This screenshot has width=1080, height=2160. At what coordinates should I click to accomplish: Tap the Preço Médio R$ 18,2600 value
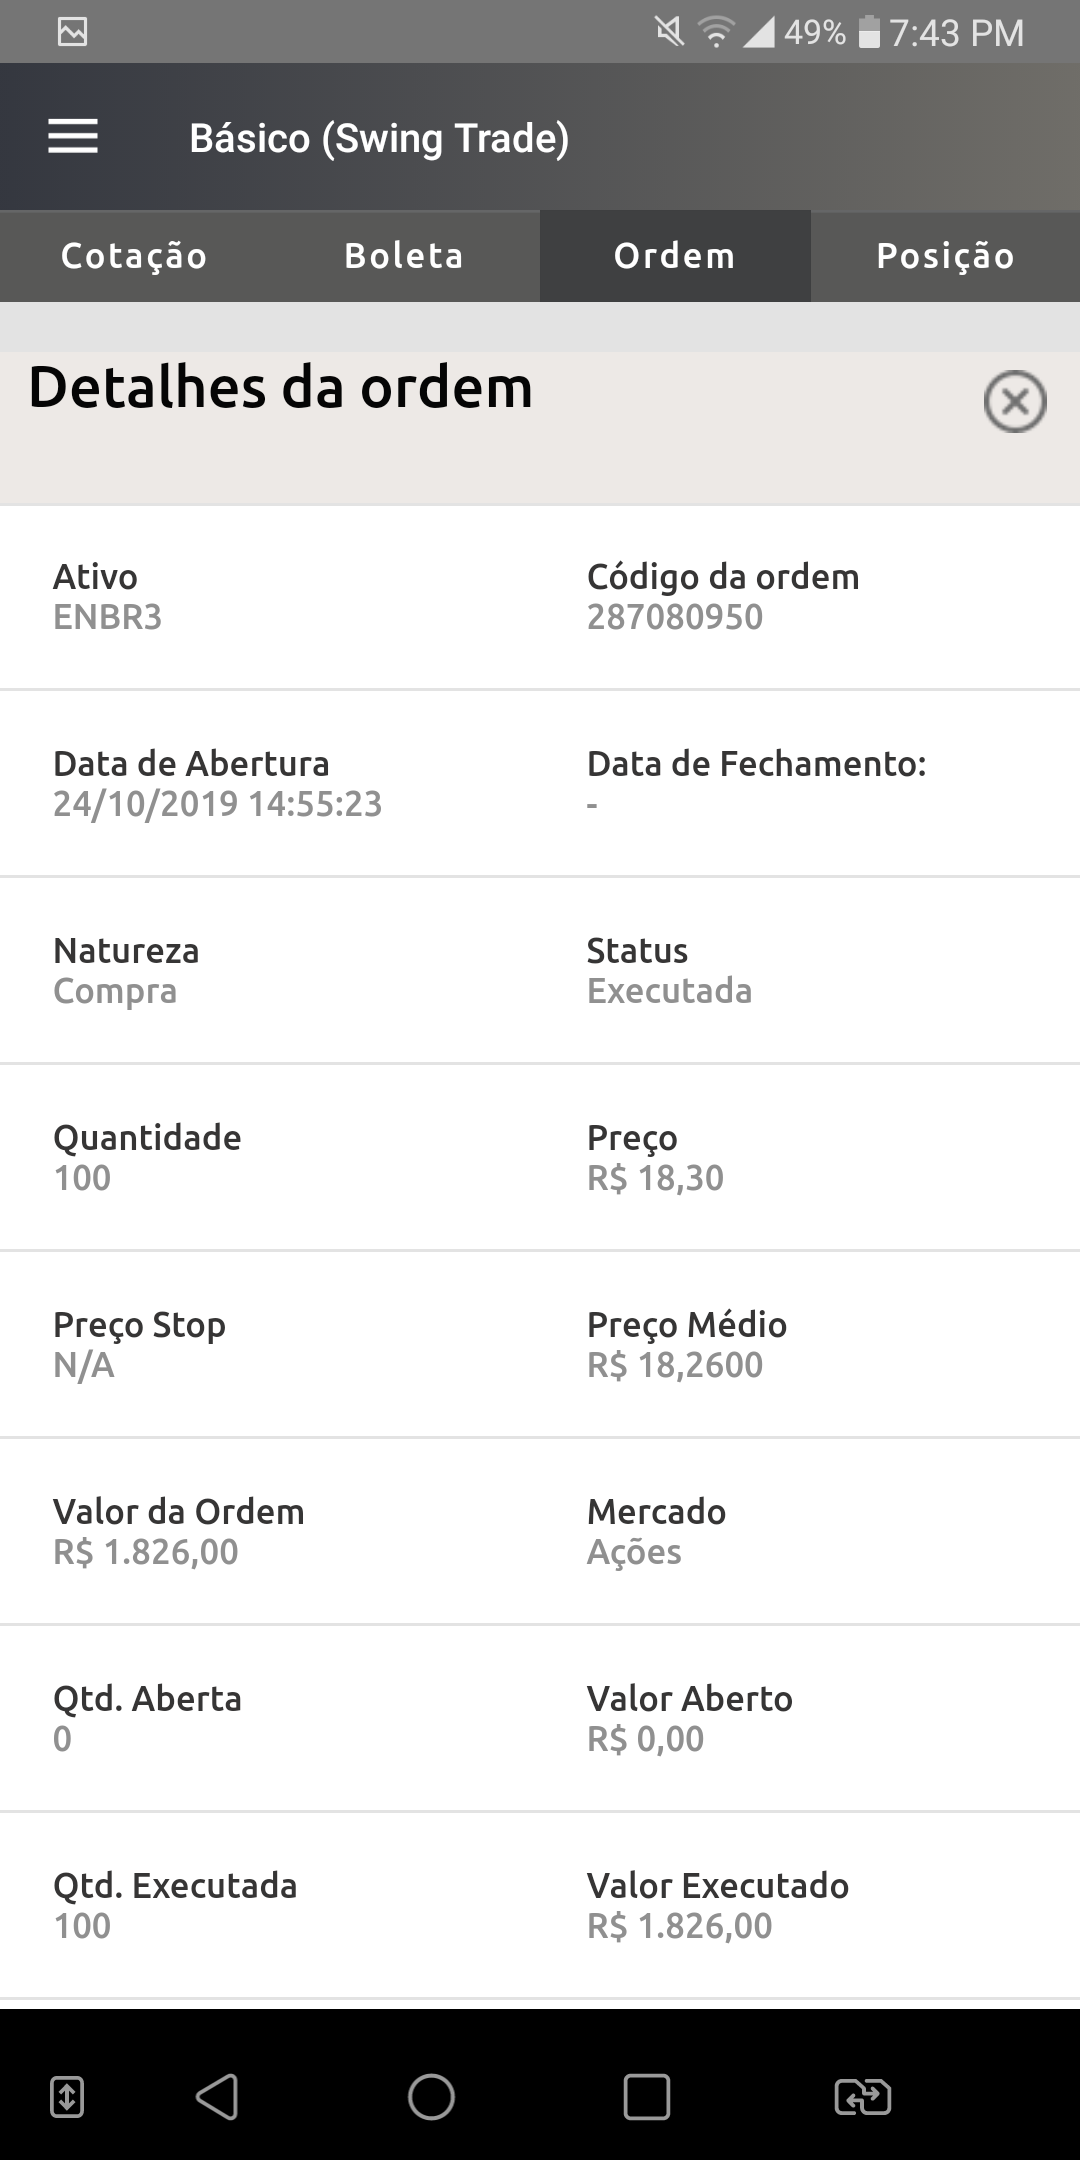click(x=675, y=1365)
